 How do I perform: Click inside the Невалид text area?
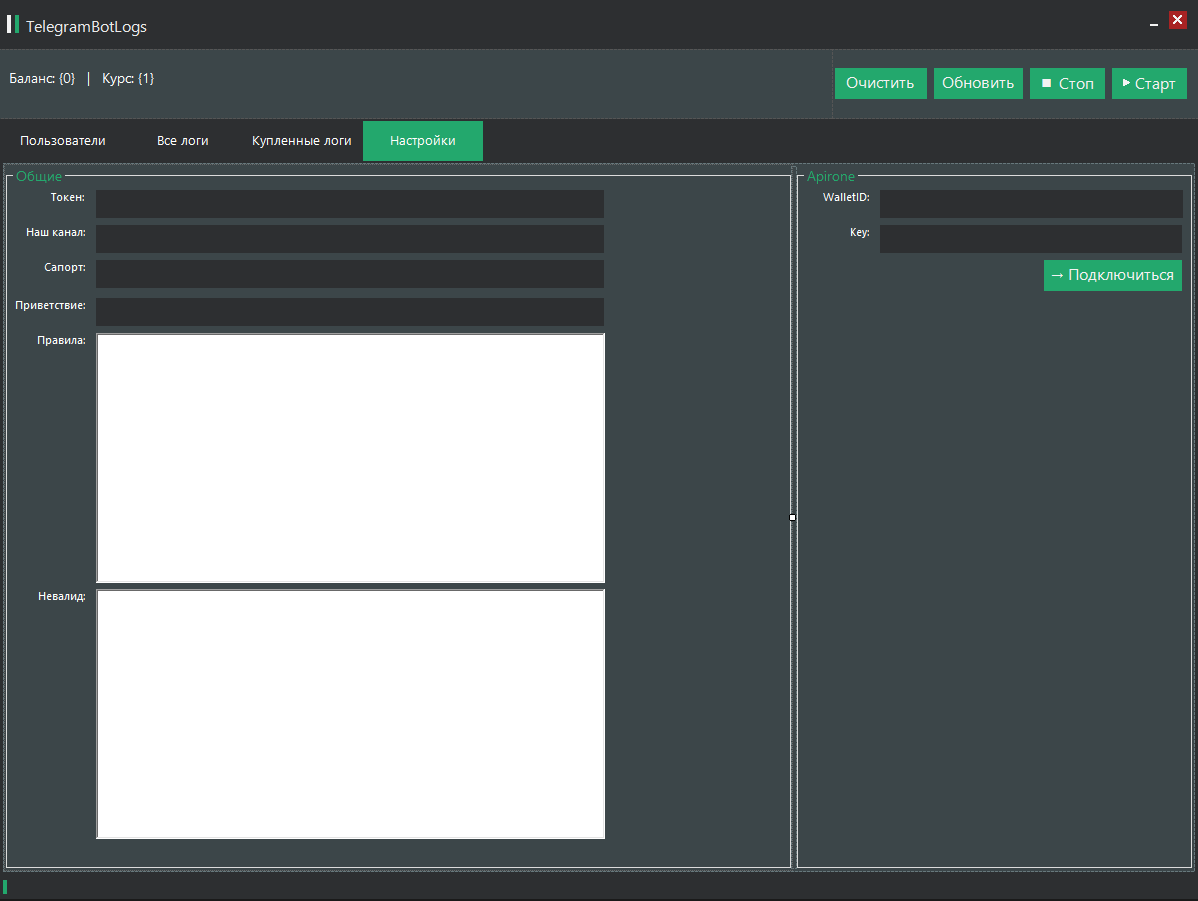(x=350, y=714)
